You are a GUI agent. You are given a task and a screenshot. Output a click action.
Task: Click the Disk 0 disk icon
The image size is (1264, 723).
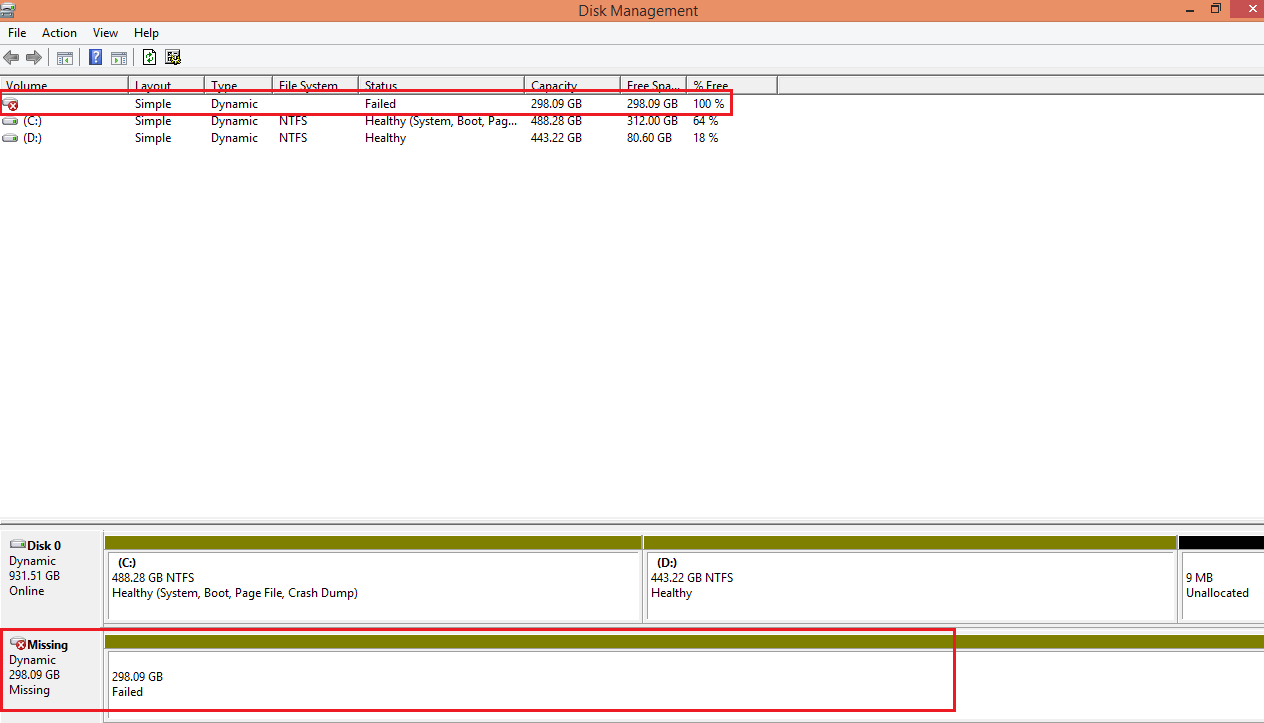click(x=17, y=545)
